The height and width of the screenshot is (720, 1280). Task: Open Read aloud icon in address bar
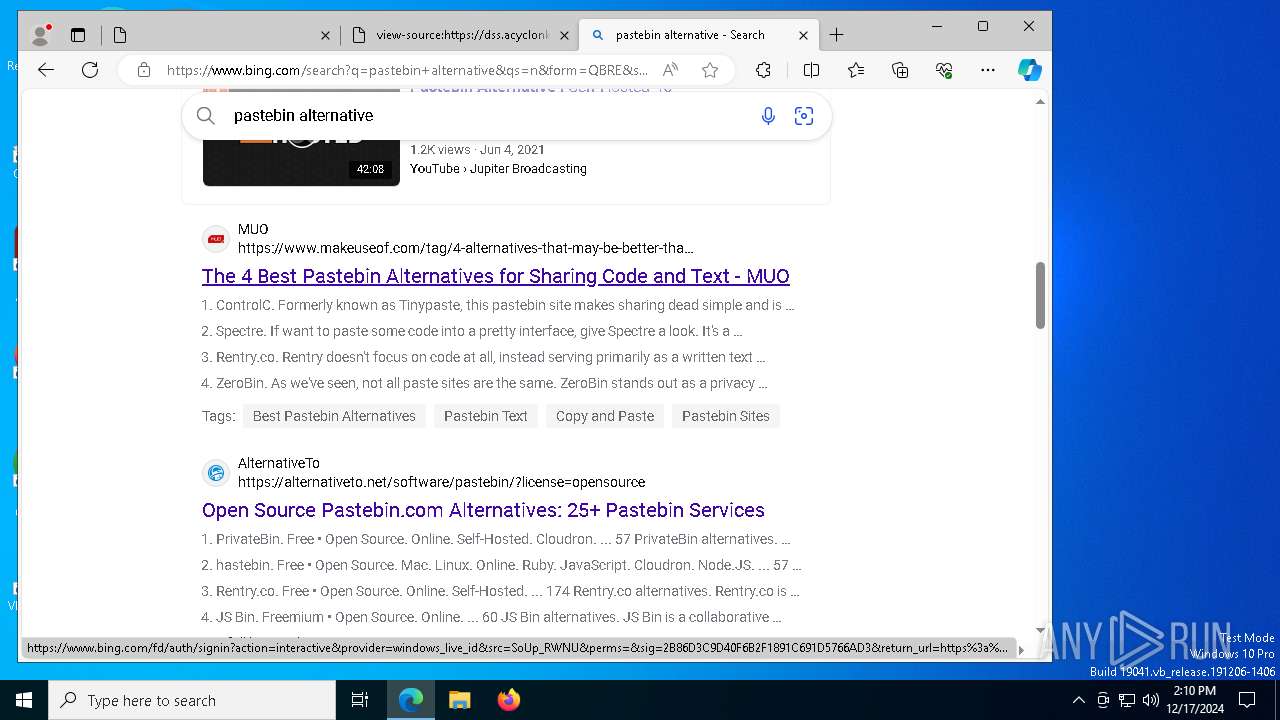pyautogui.click(x=671, y=70)
